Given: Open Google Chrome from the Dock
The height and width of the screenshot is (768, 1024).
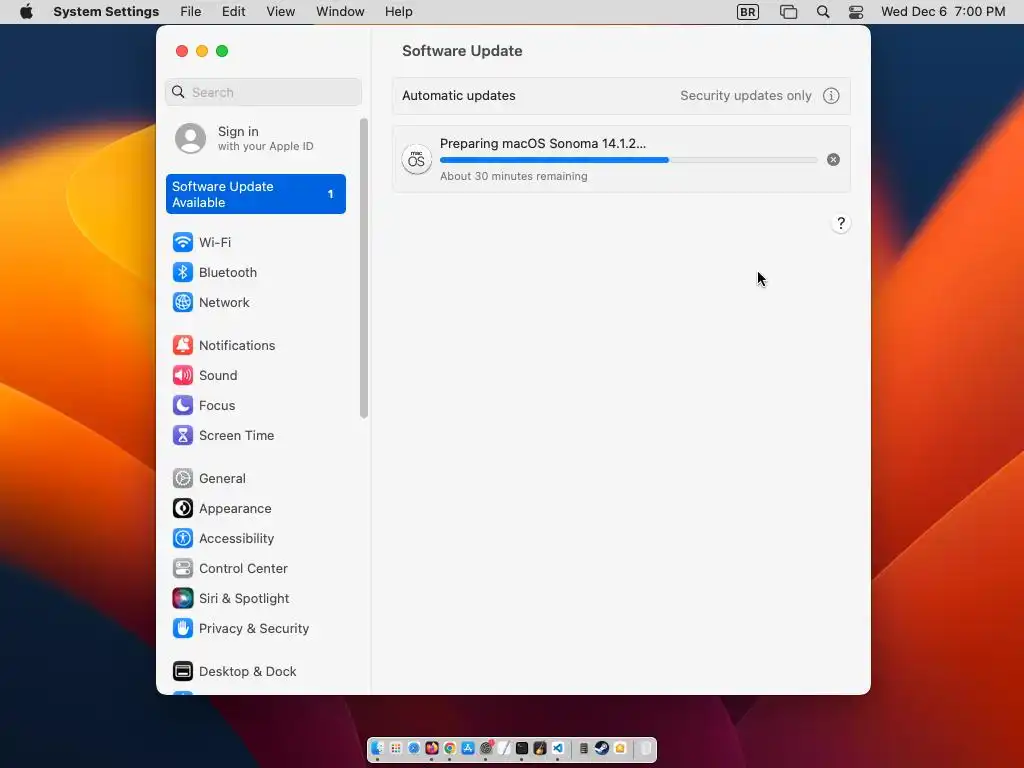Looking at the screenshot, I should pos(450,748).
